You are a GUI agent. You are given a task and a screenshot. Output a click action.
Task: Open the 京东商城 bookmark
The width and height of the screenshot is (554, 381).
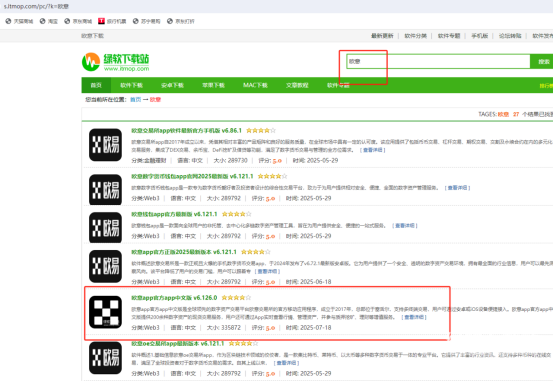(x=78, y=21)
